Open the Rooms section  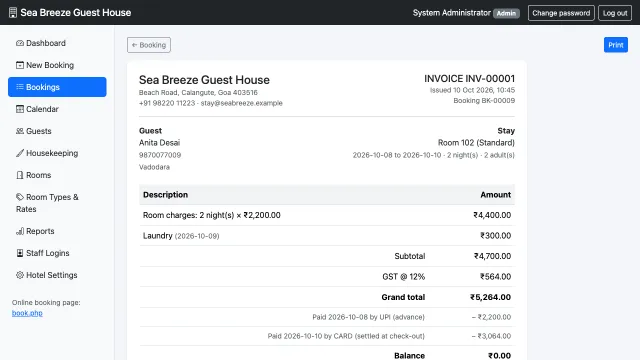point(57,175)
